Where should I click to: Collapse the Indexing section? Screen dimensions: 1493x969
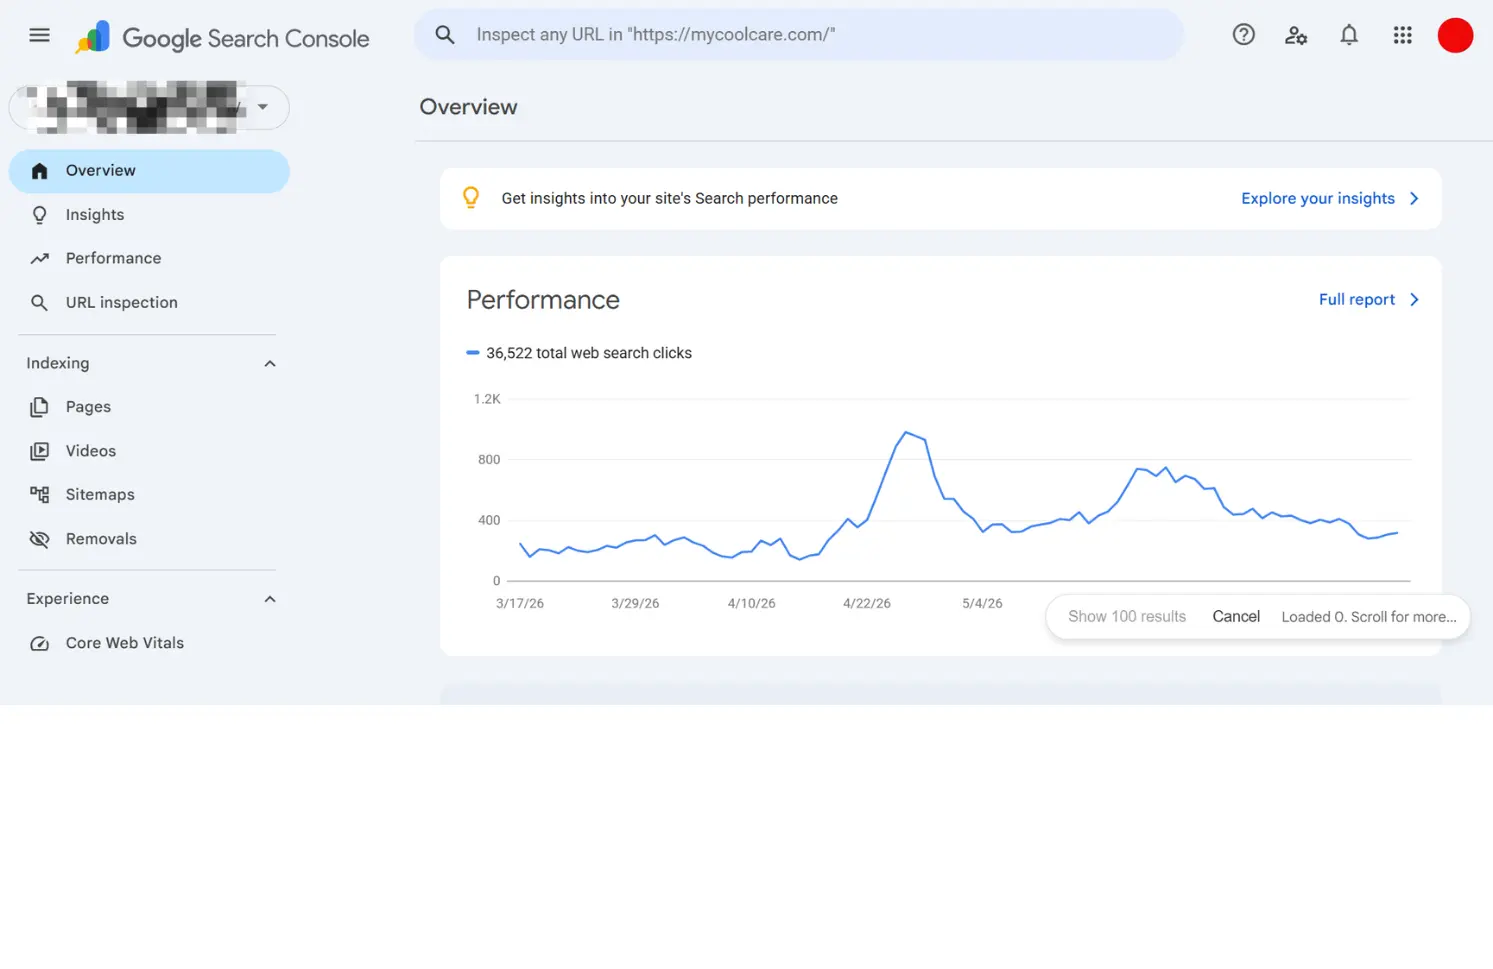coord(269,363)
